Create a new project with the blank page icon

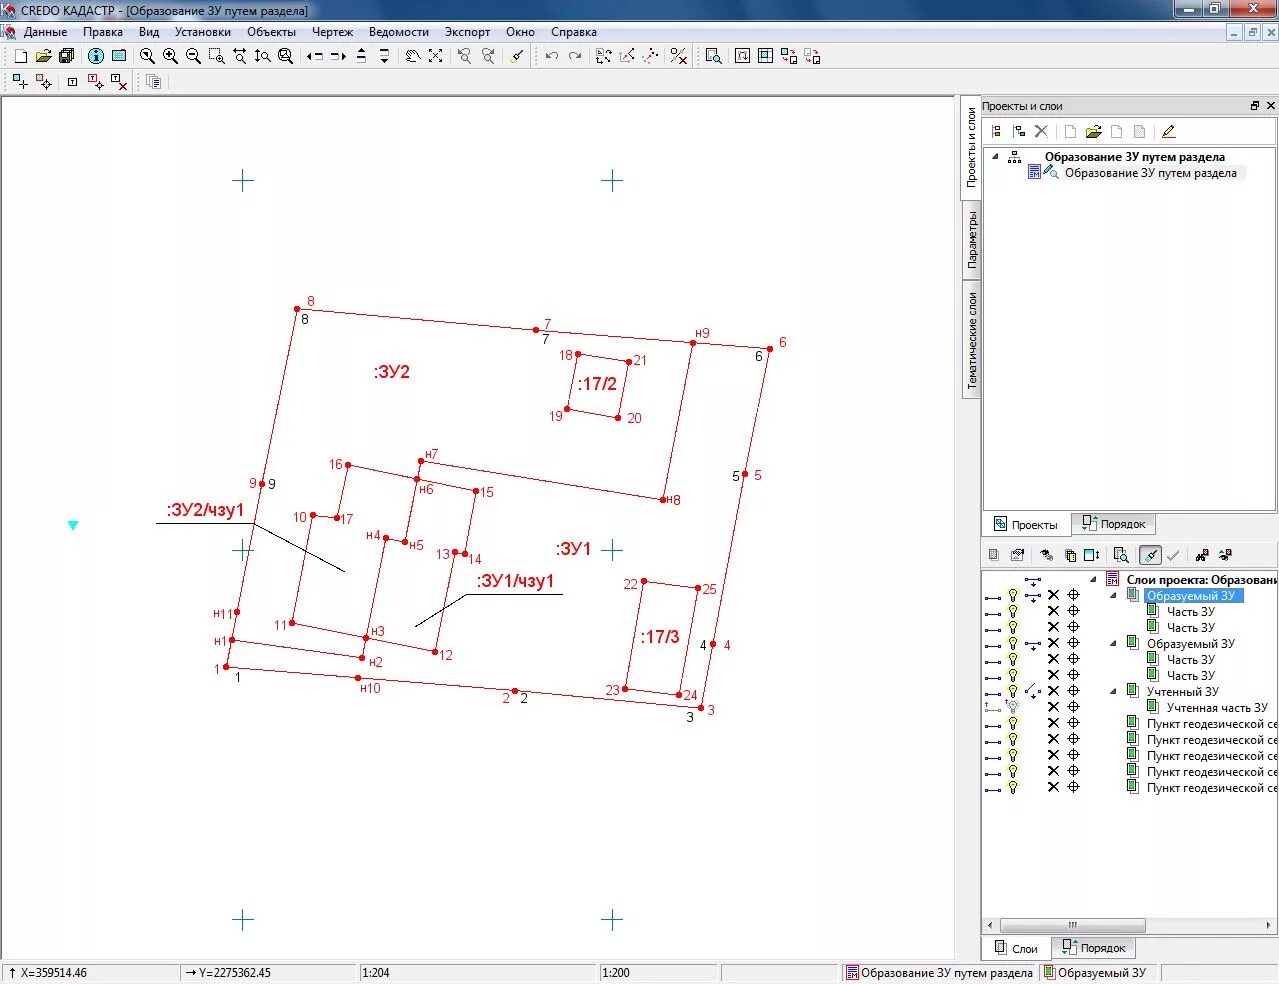21,56
